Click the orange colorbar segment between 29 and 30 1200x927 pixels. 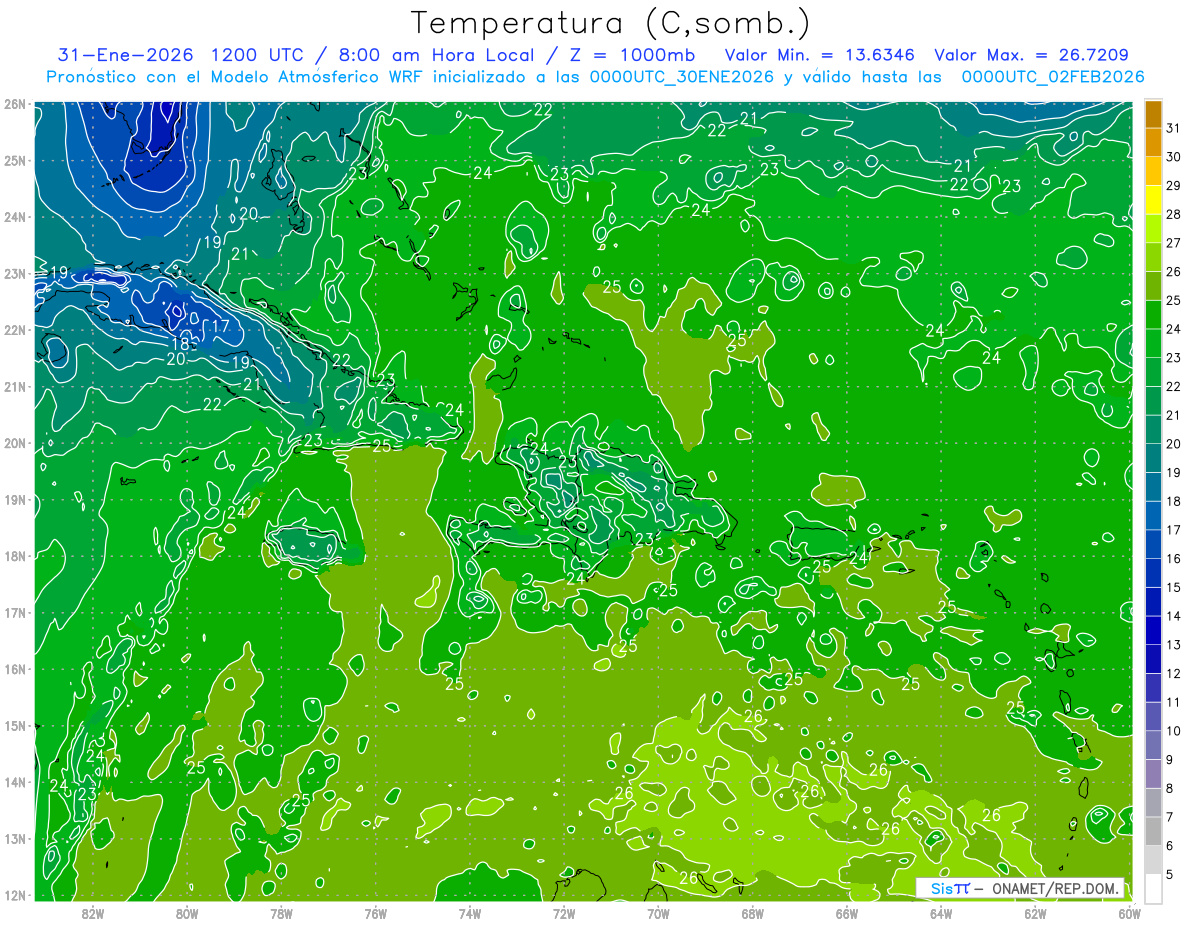1153,171
